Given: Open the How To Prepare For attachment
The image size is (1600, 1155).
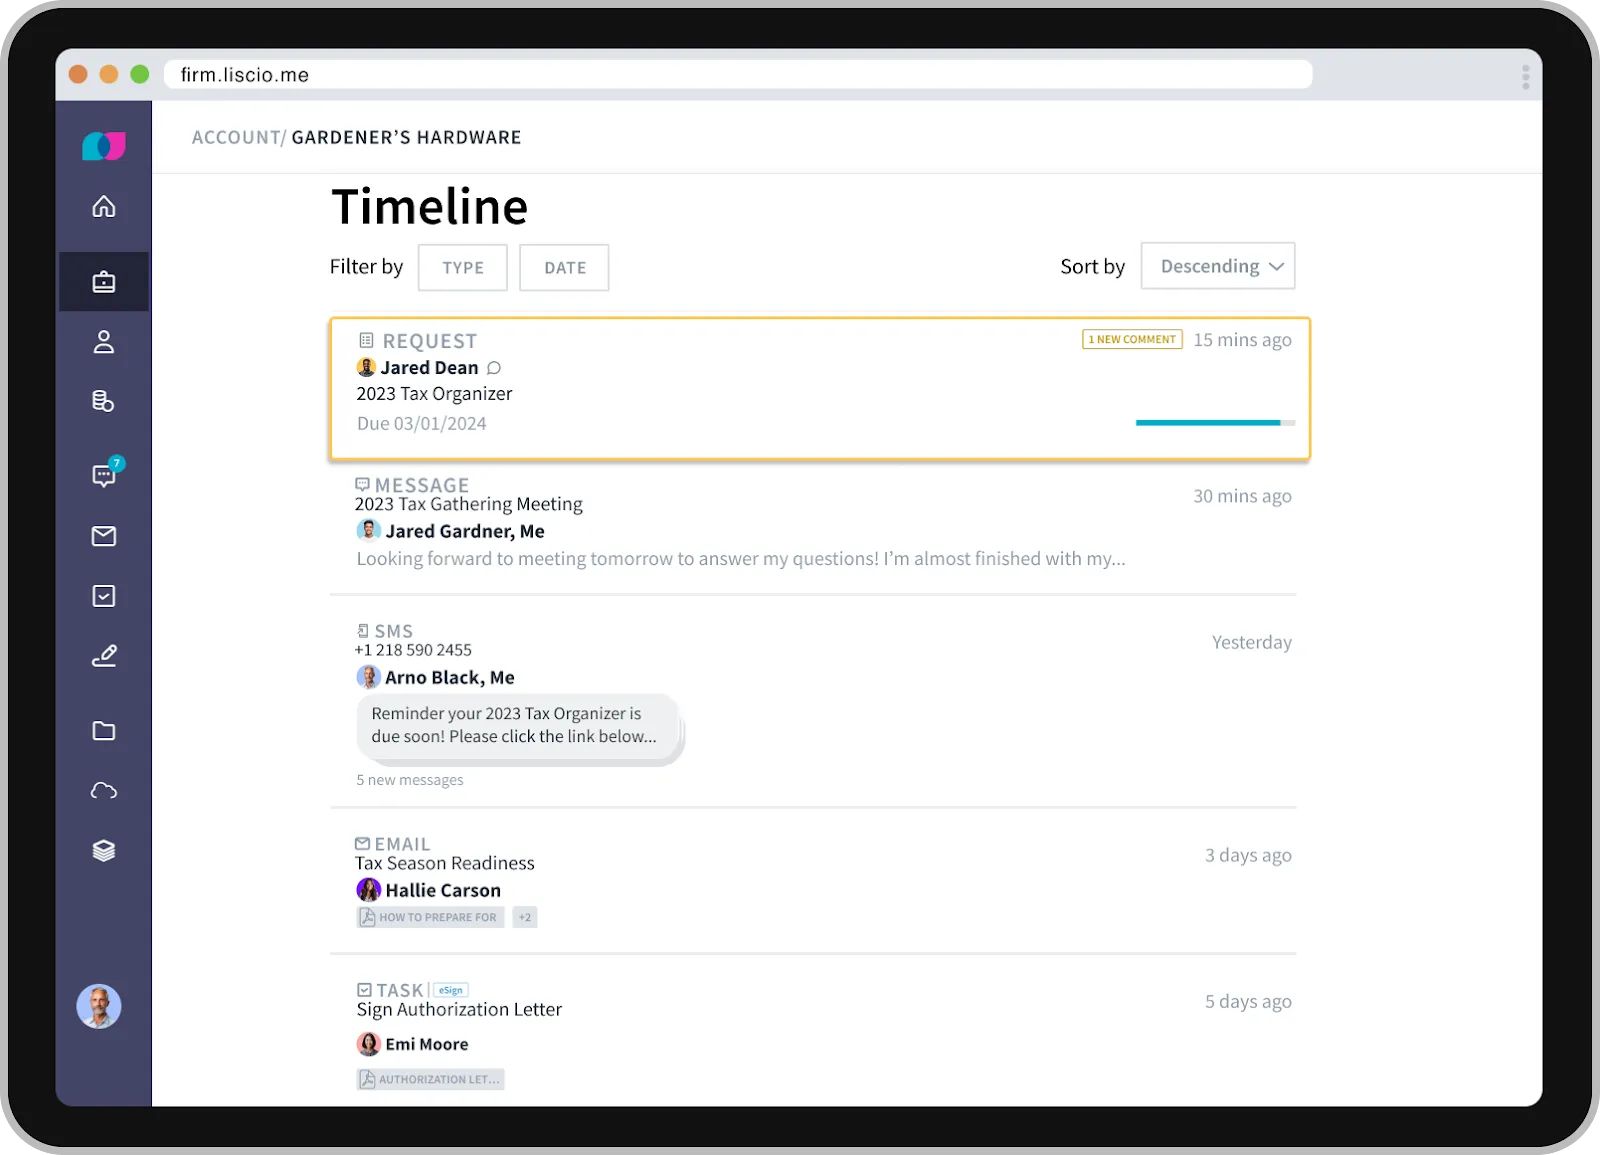Looking at the screenshot, I should [430, 917].
